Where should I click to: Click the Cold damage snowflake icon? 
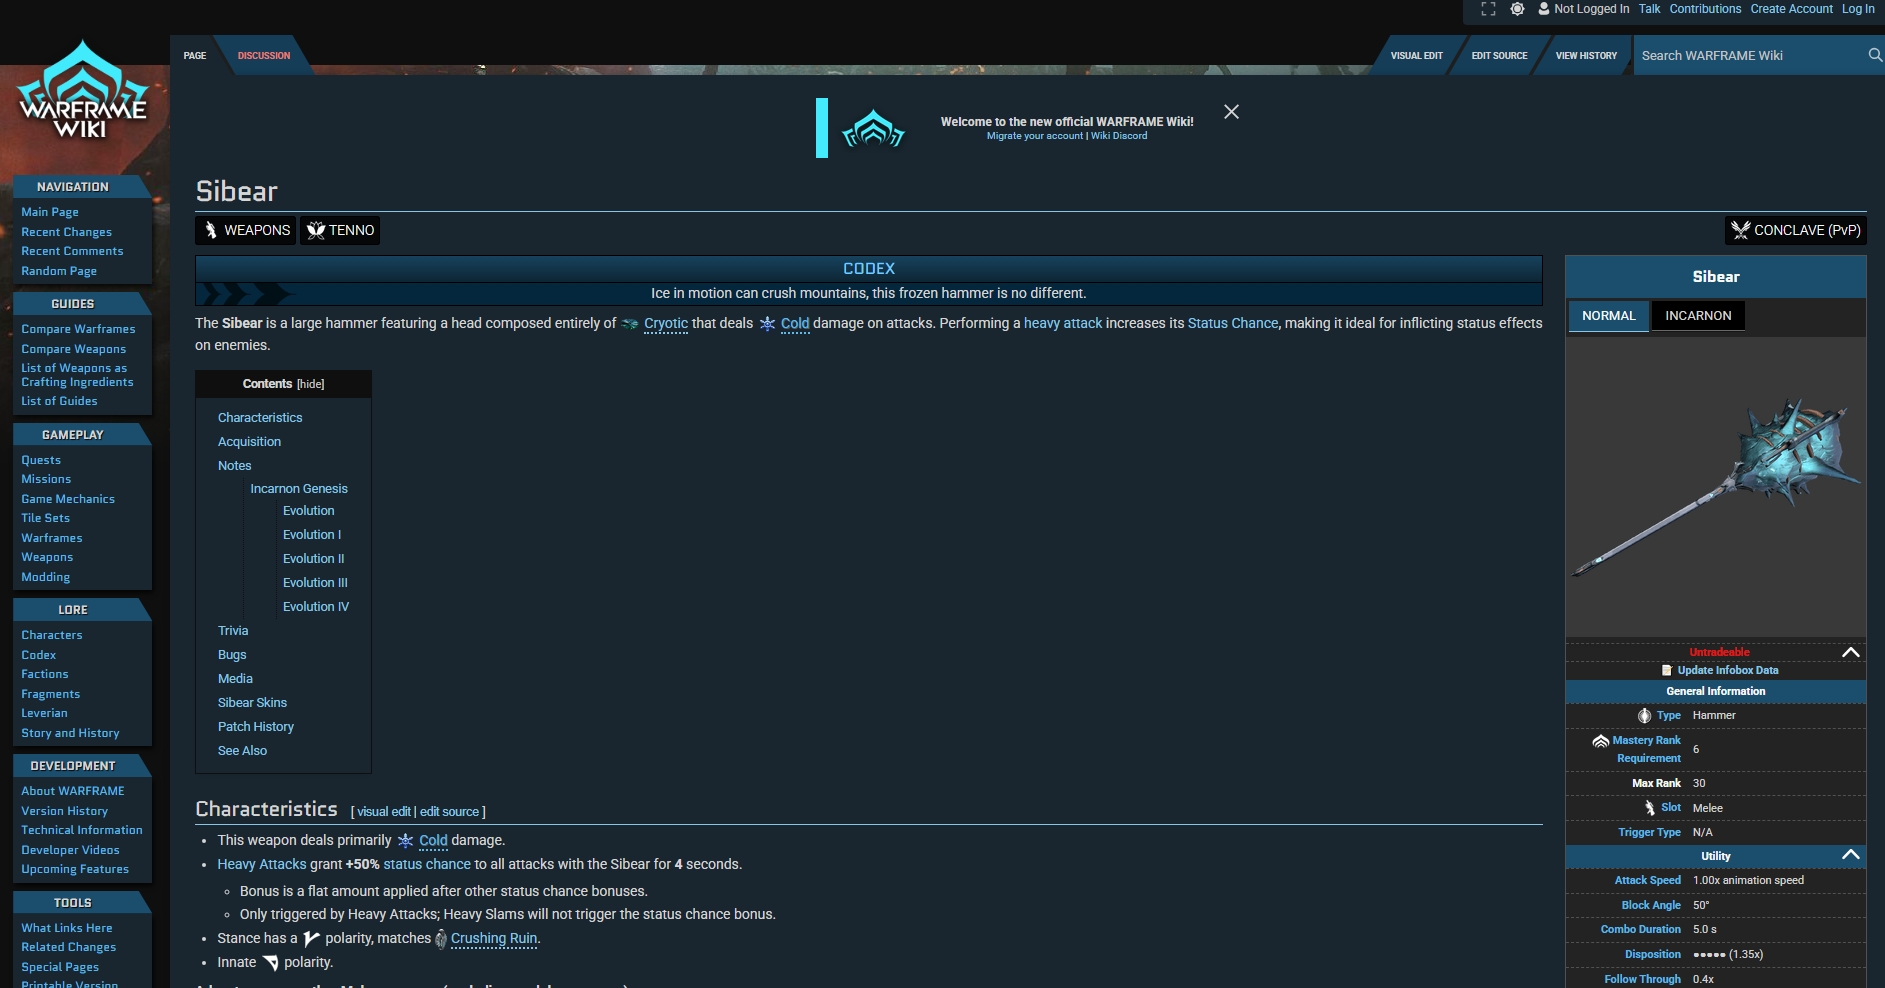click(767, 324)
